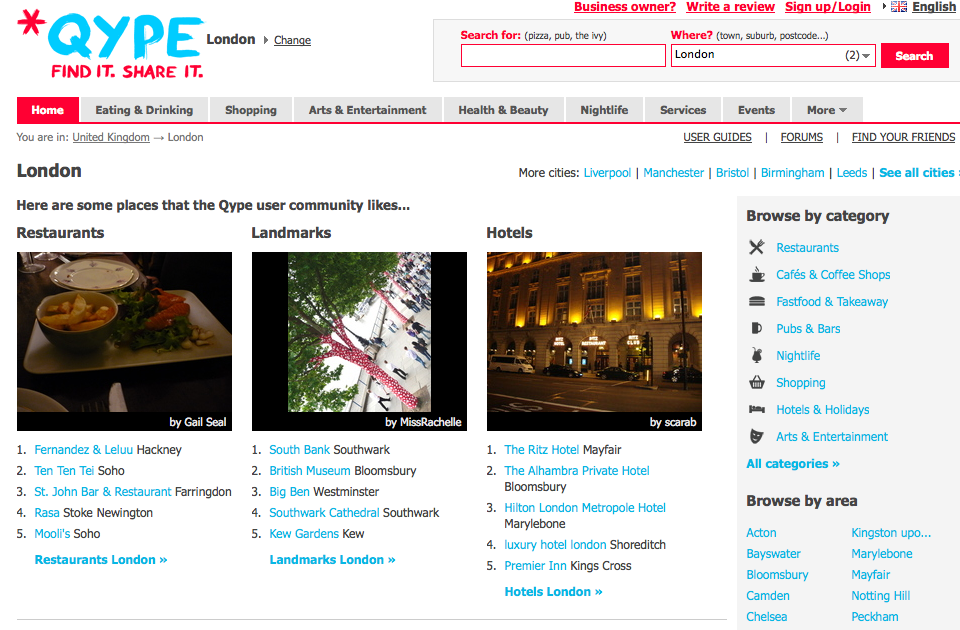Viewport: 960px width, 630px height.
Task: Open the Landmarks photo by MissRachelle
Action: point(359,341)
